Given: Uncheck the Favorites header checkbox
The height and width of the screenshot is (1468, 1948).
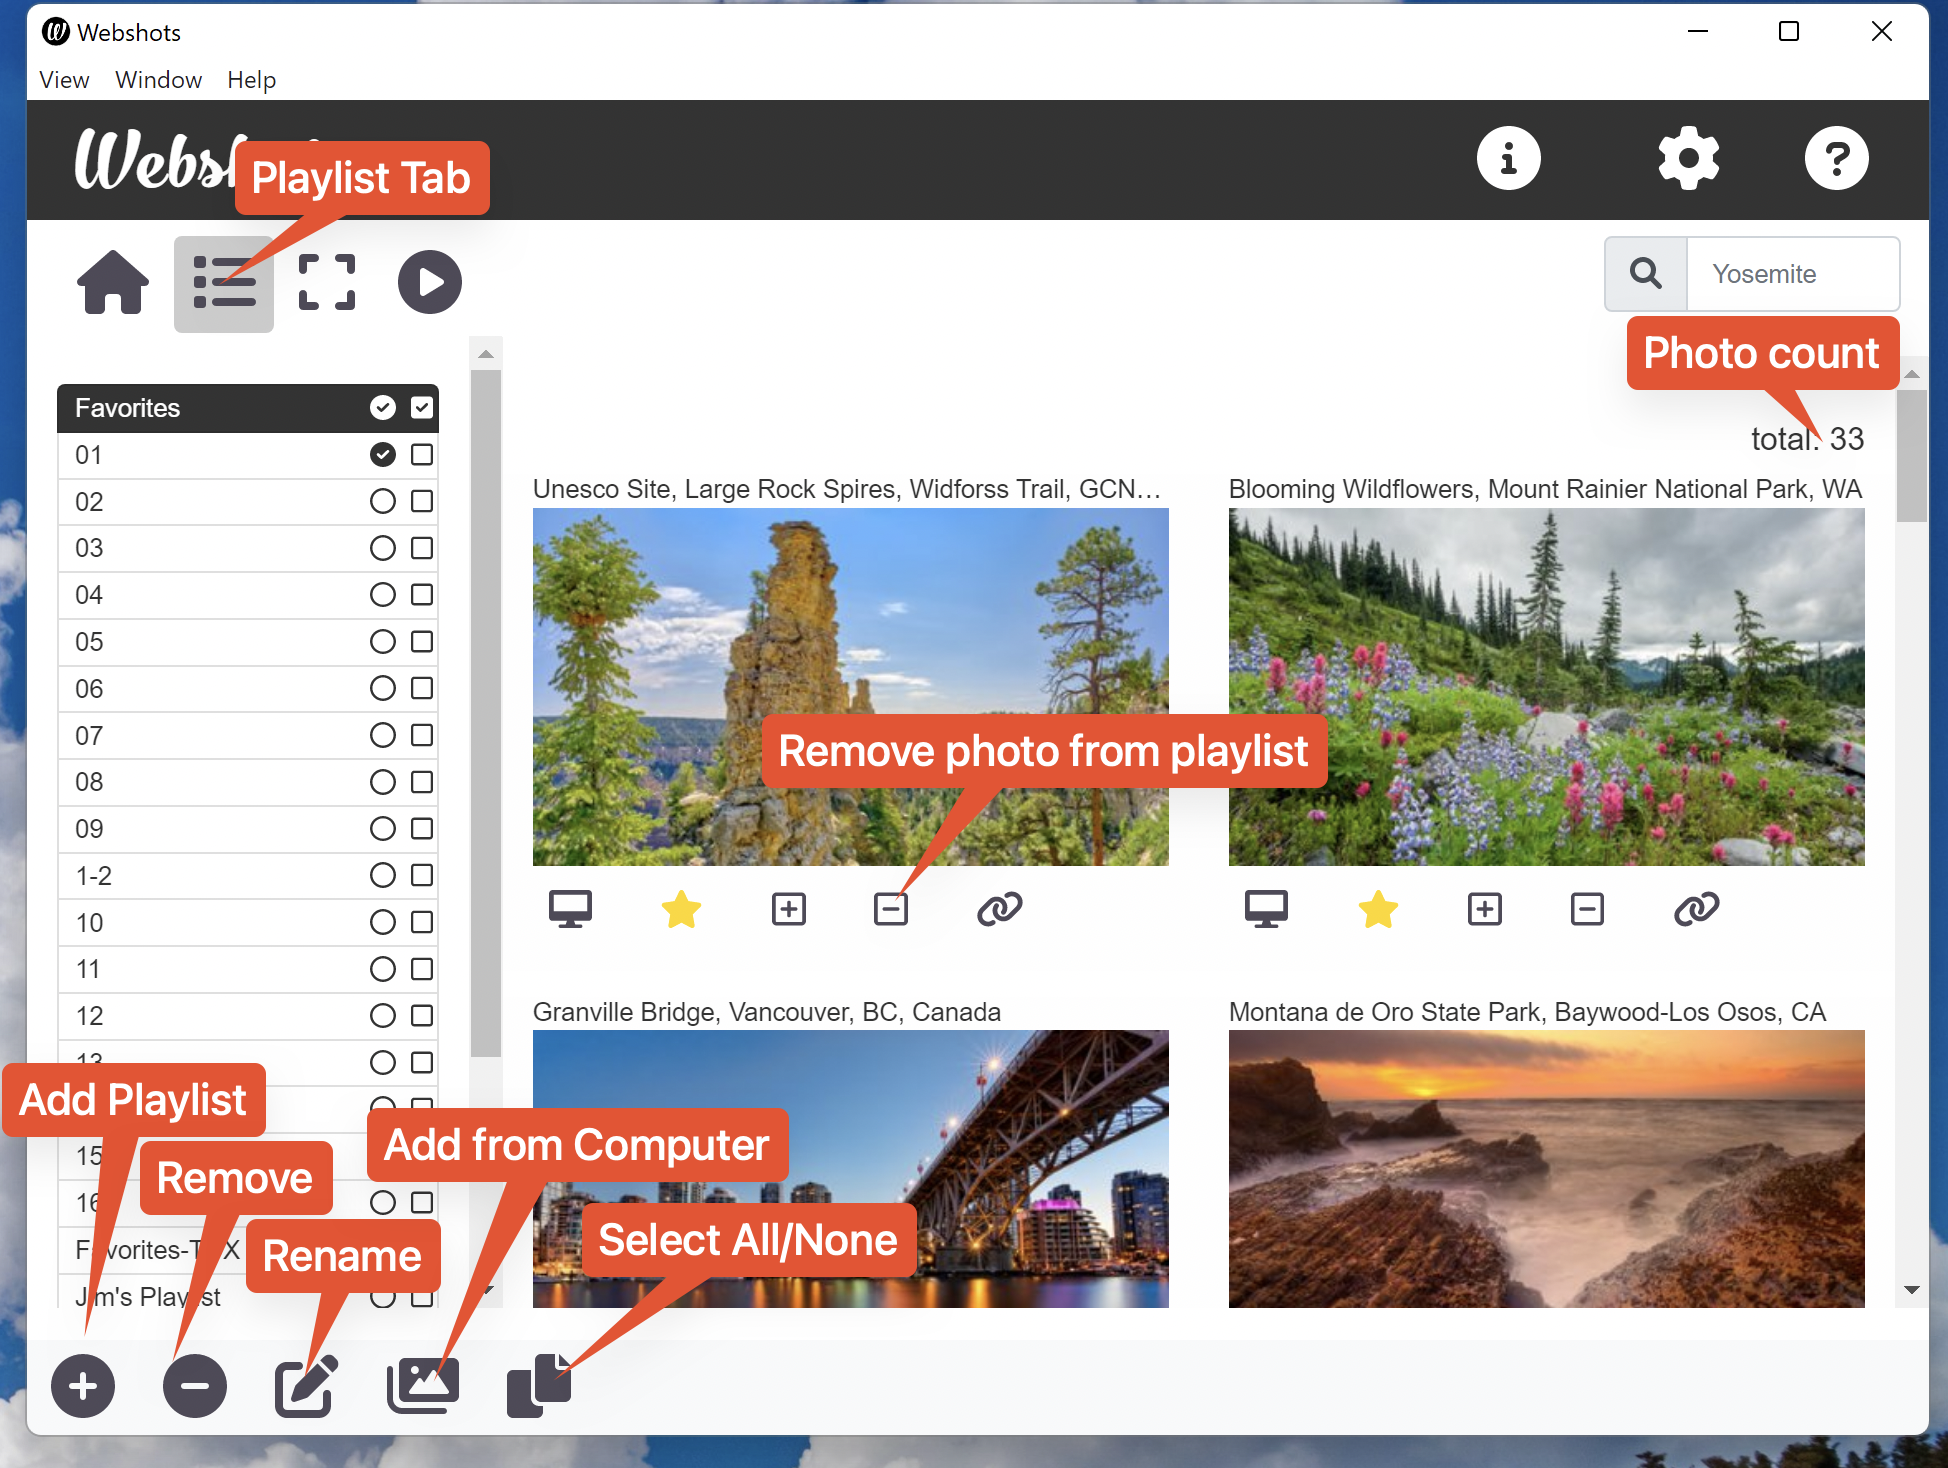Looking at the screenshot, I should [x=422, y=408].
